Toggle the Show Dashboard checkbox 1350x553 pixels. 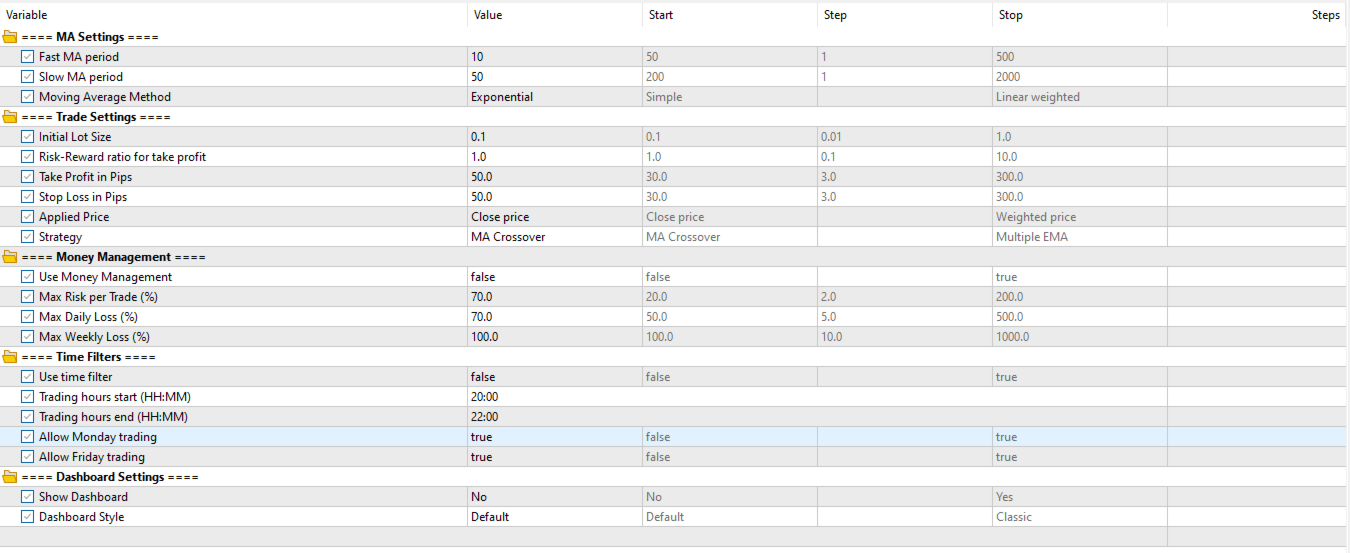pos(27,497)
